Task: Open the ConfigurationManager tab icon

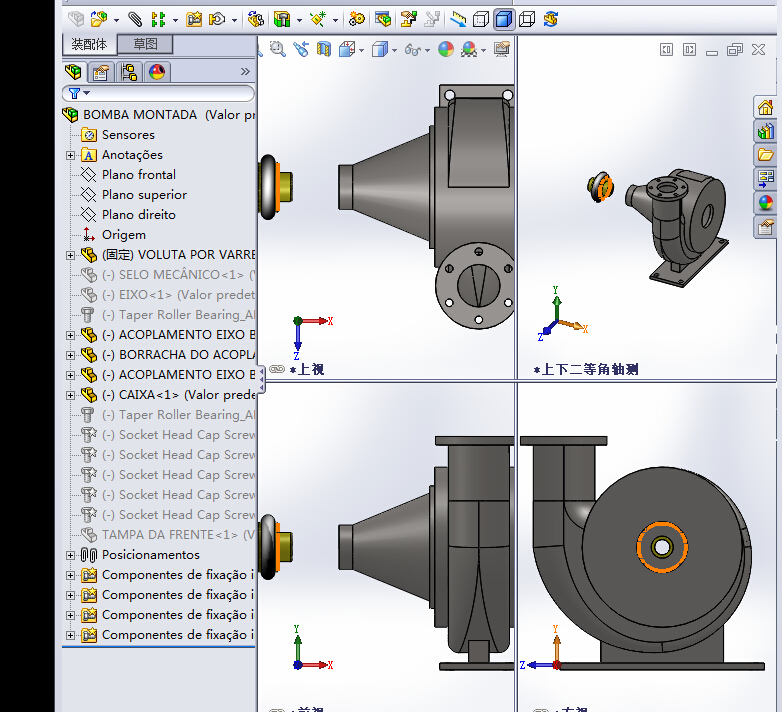Action: pos(128,72)
